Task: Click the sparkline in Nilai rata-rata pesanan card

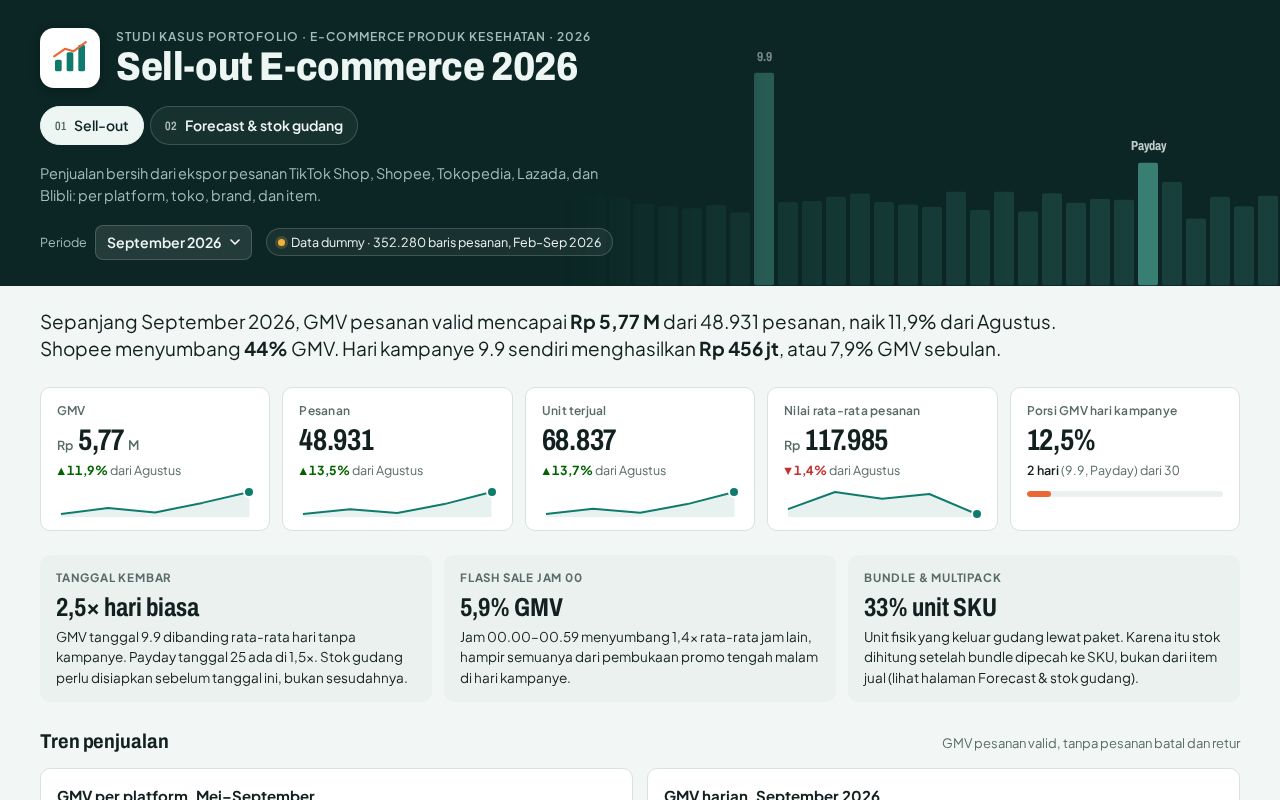Action: tap(882, 503)
